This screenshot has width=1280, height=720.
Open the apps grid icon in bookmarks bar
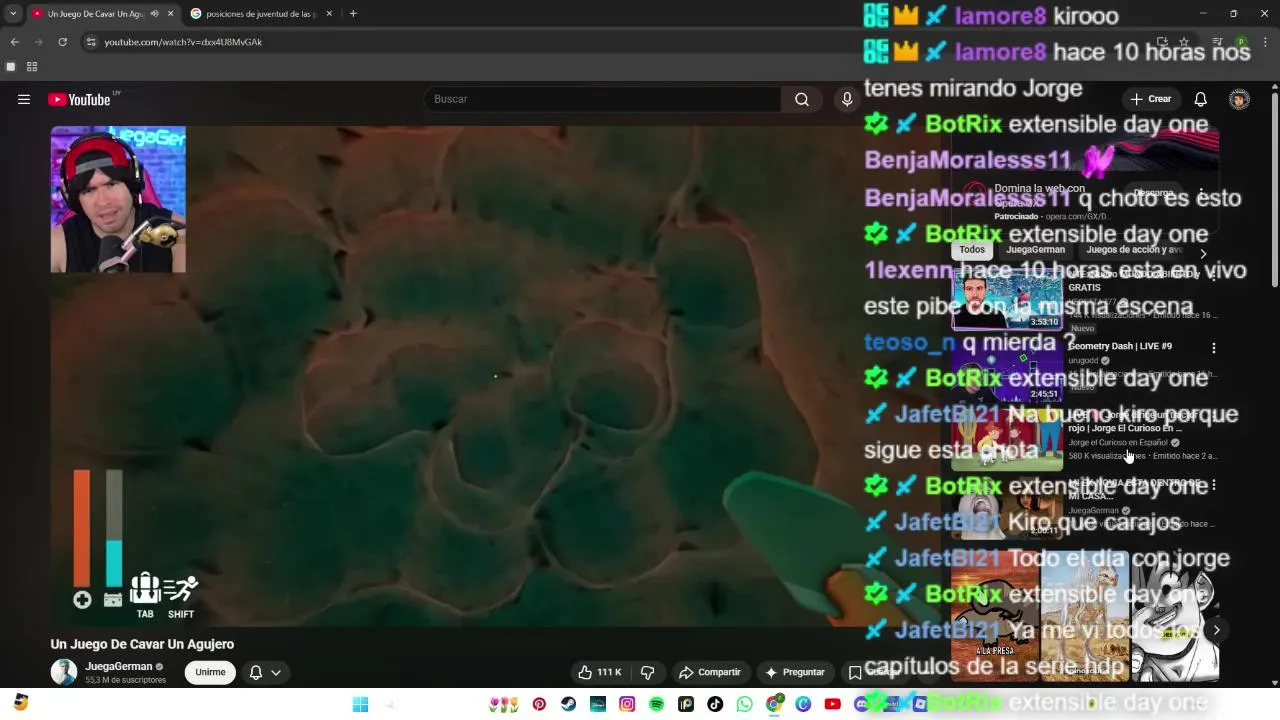coord(32,67)
